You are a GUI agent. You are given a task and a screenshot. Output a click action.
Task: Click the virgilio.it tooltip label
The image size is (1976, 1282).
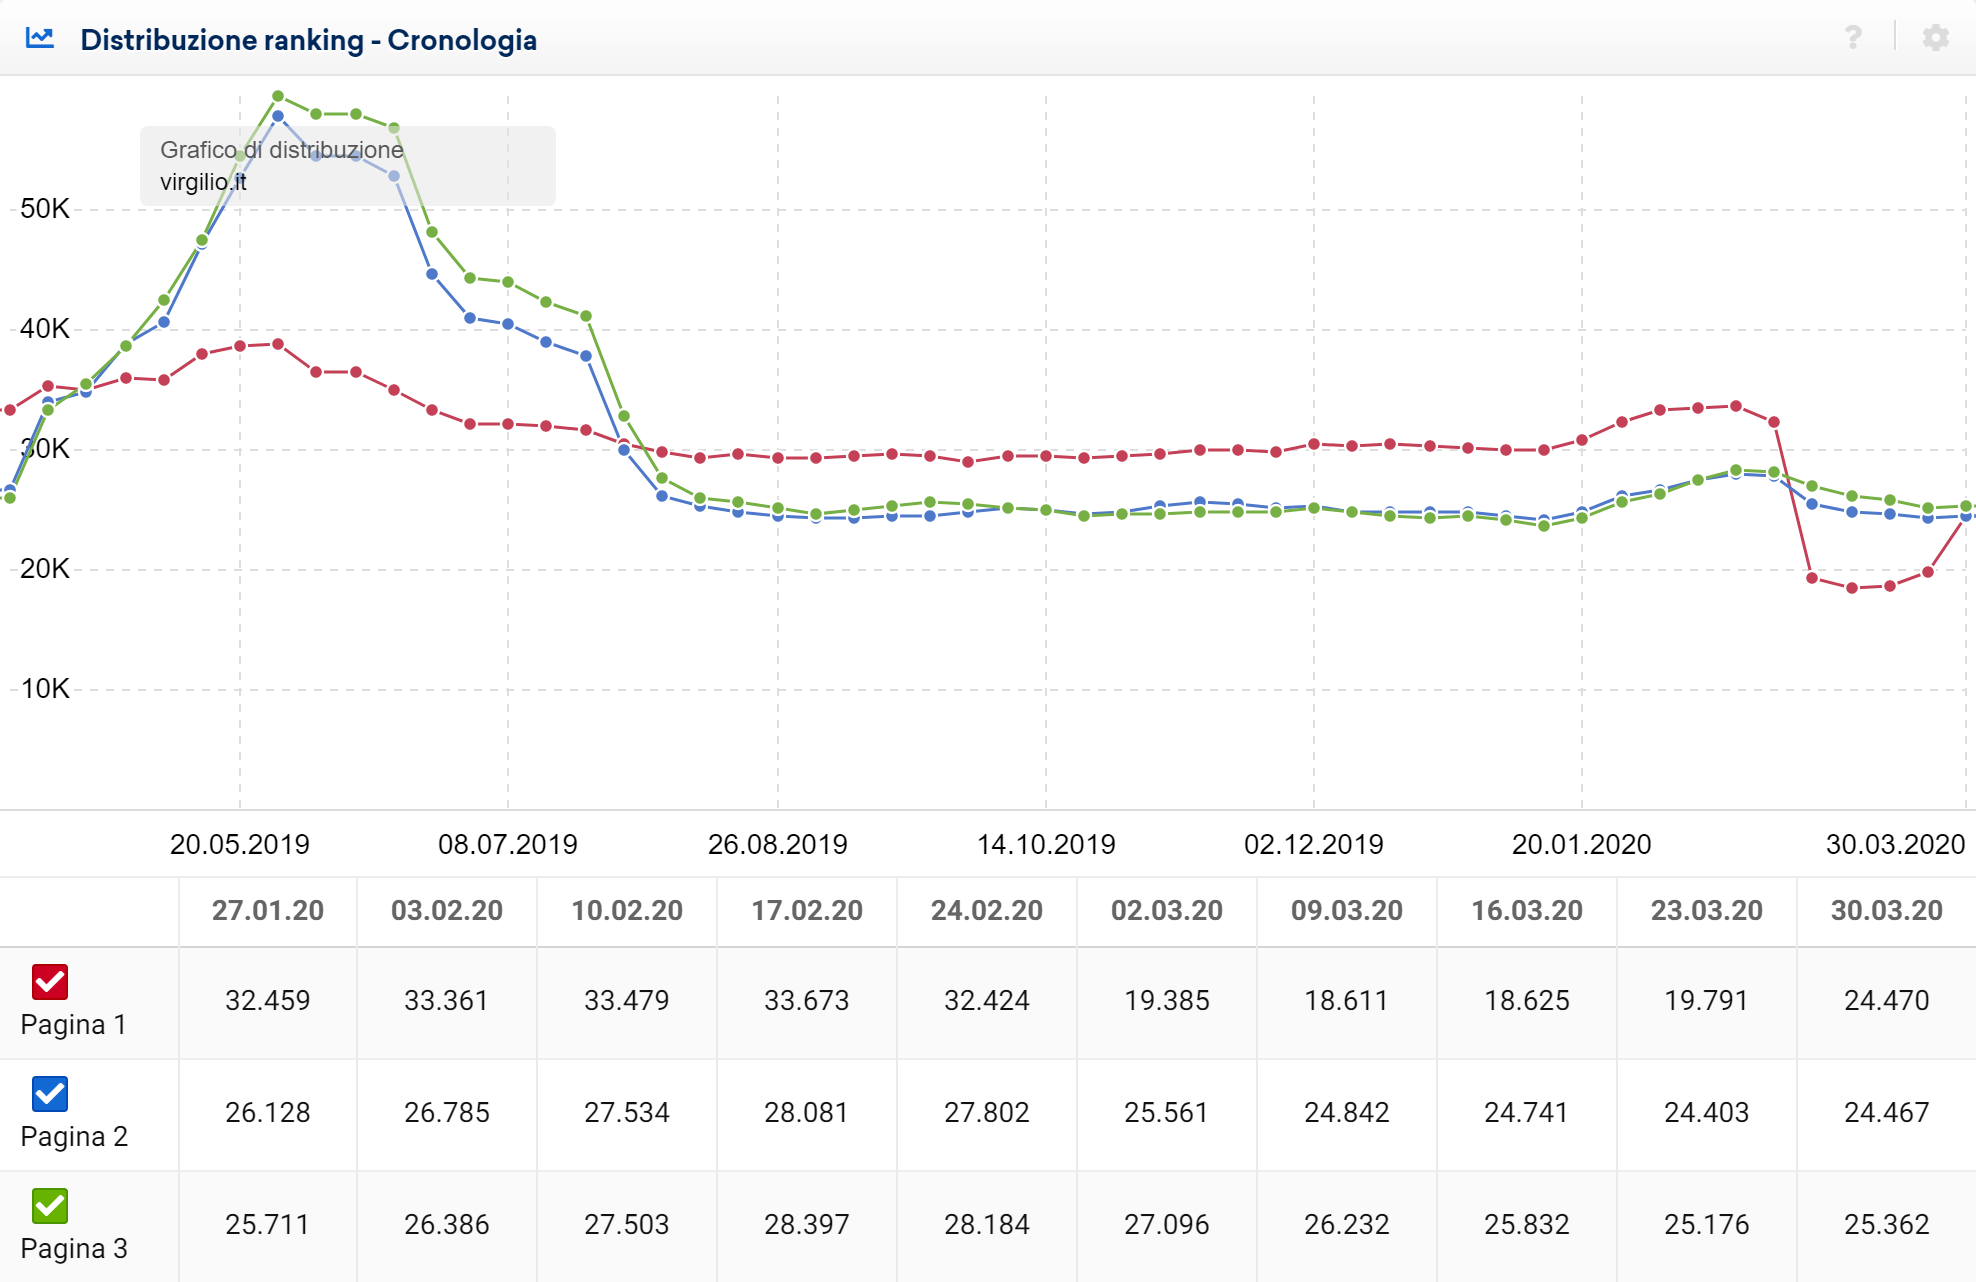pyautogui.click(x=203, y=182)
